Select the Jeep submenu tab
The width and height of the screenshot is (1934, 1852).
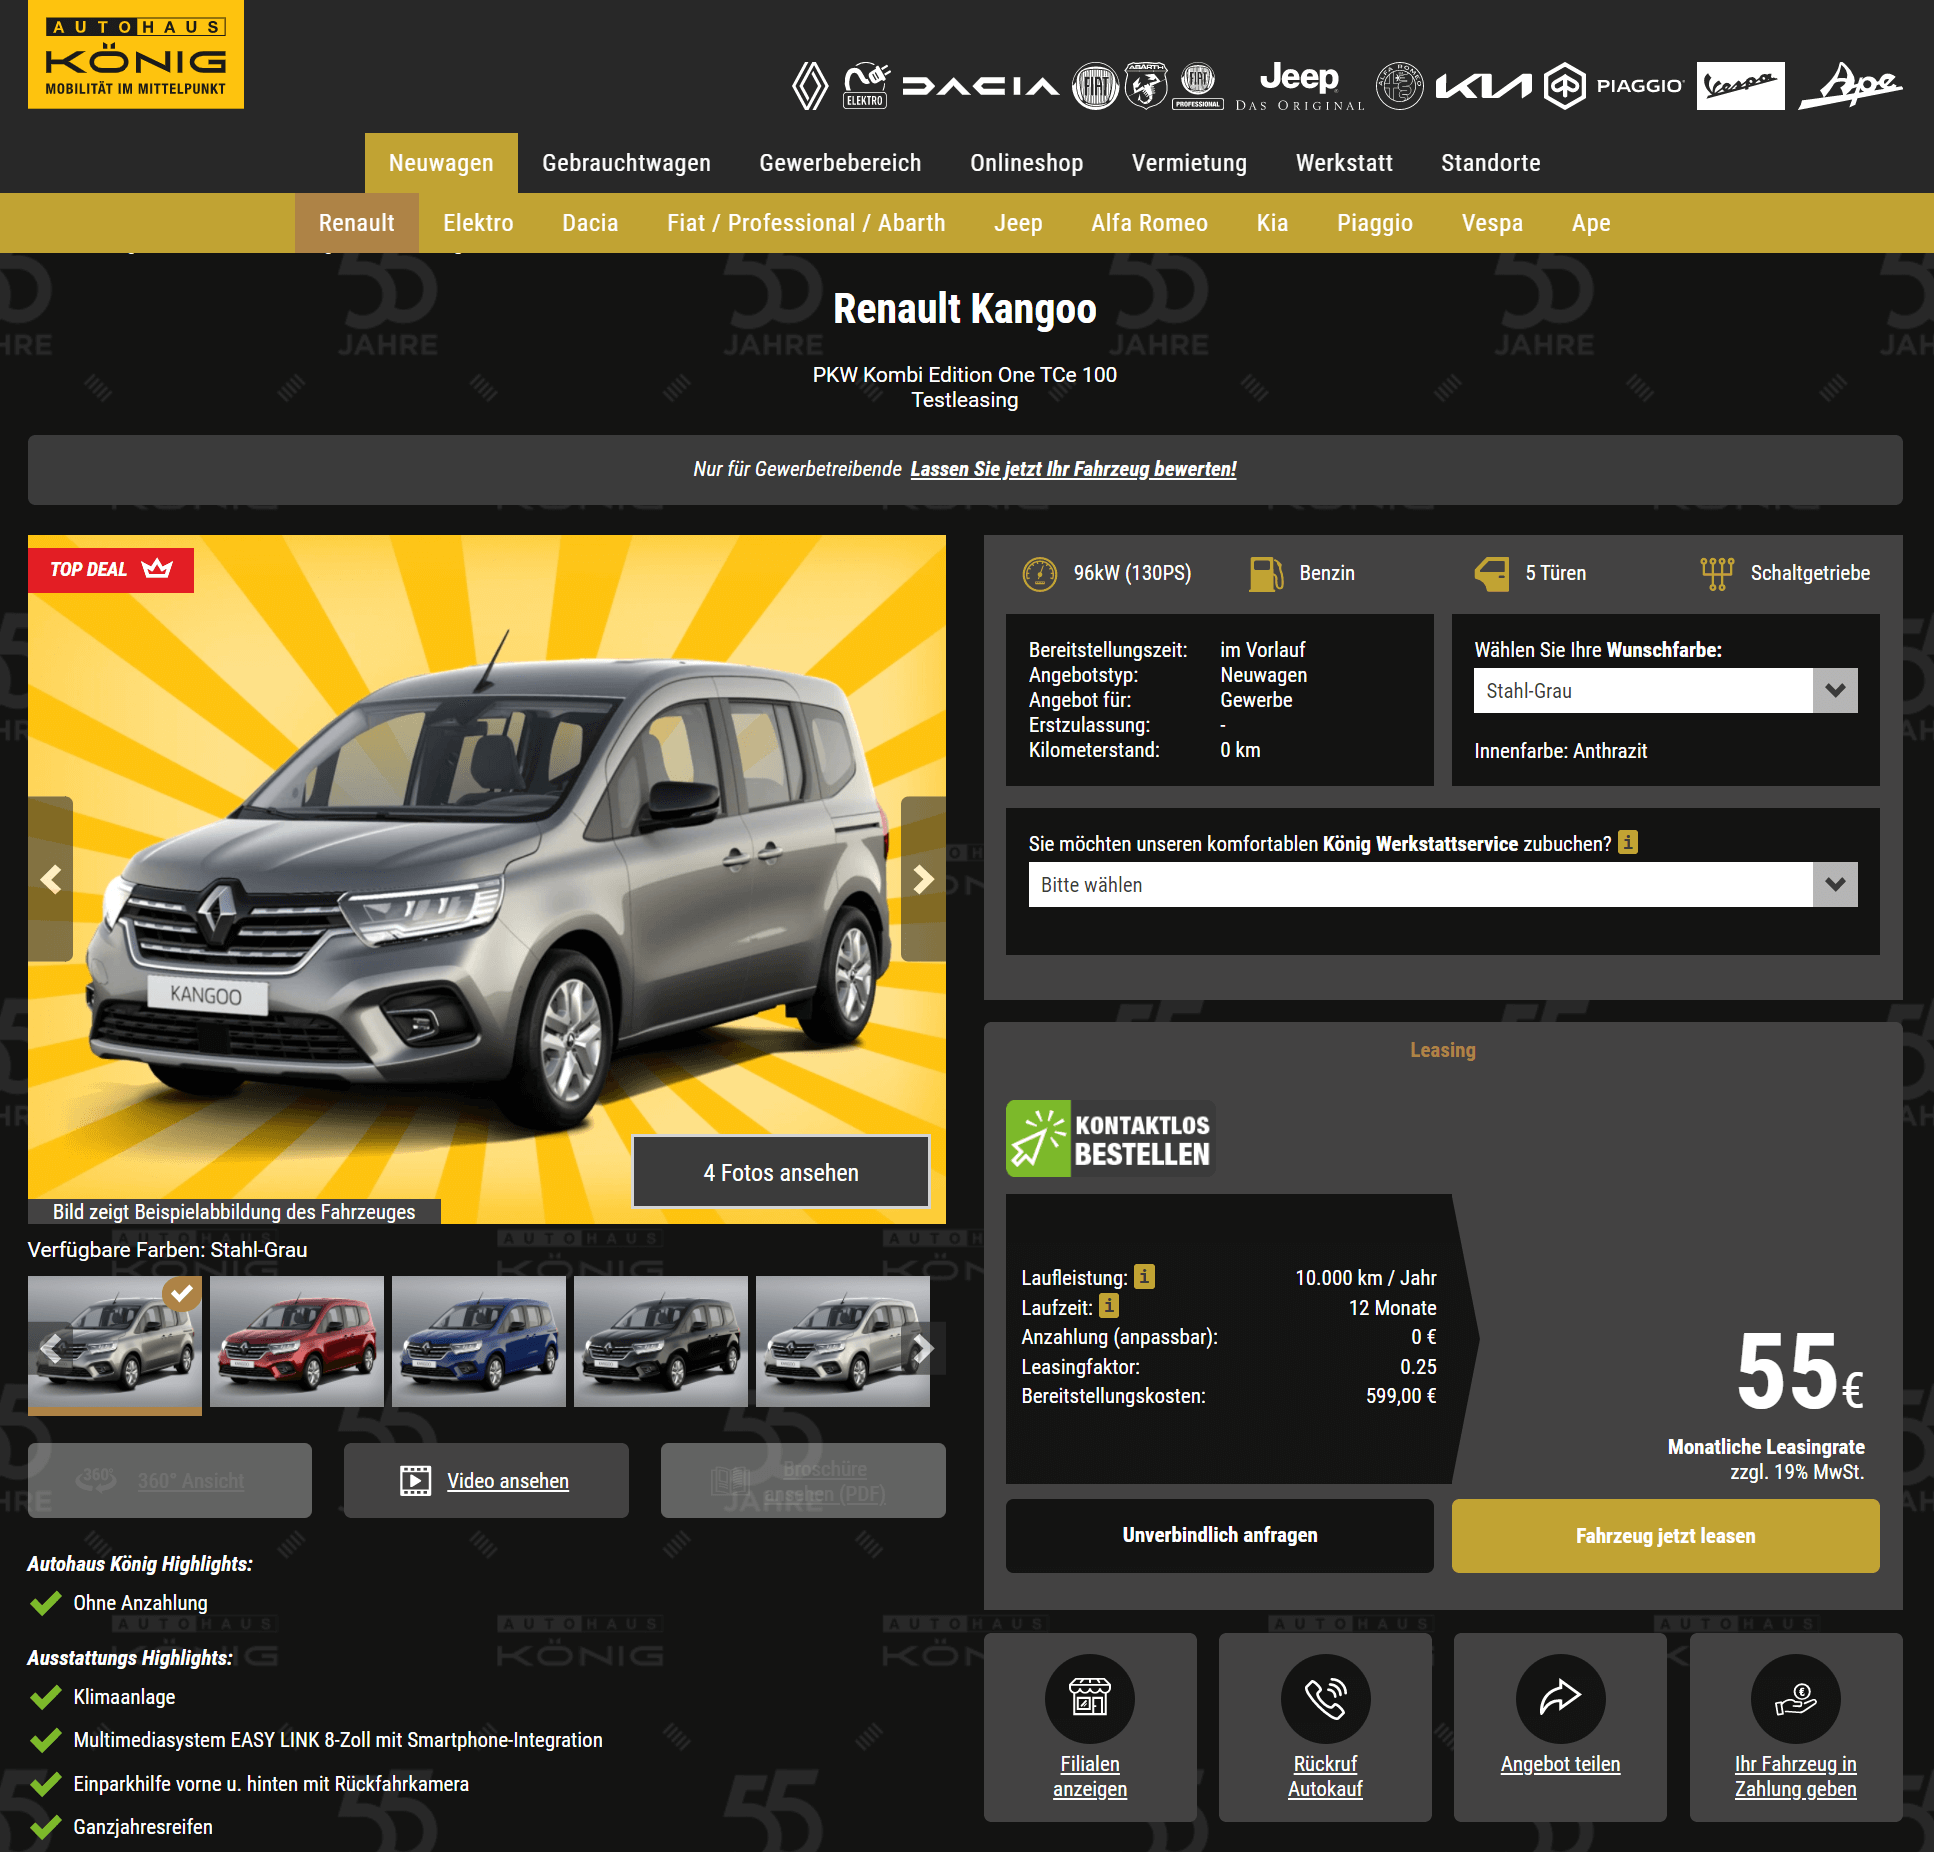[x=1018, y=223]
